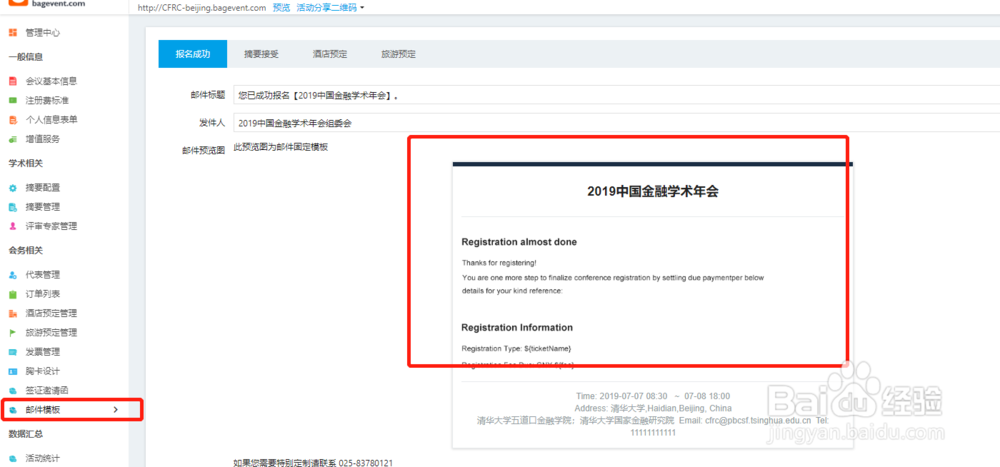Click the 邮件预览图 label
The image size is (1000, 467).
(203, 151)
